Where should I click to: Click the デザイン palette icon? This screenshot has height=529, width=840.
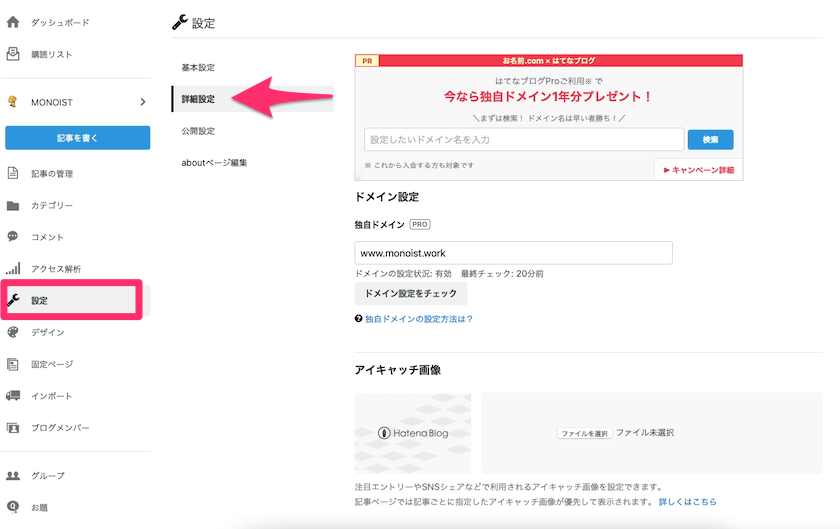click(x=13, y=332)
